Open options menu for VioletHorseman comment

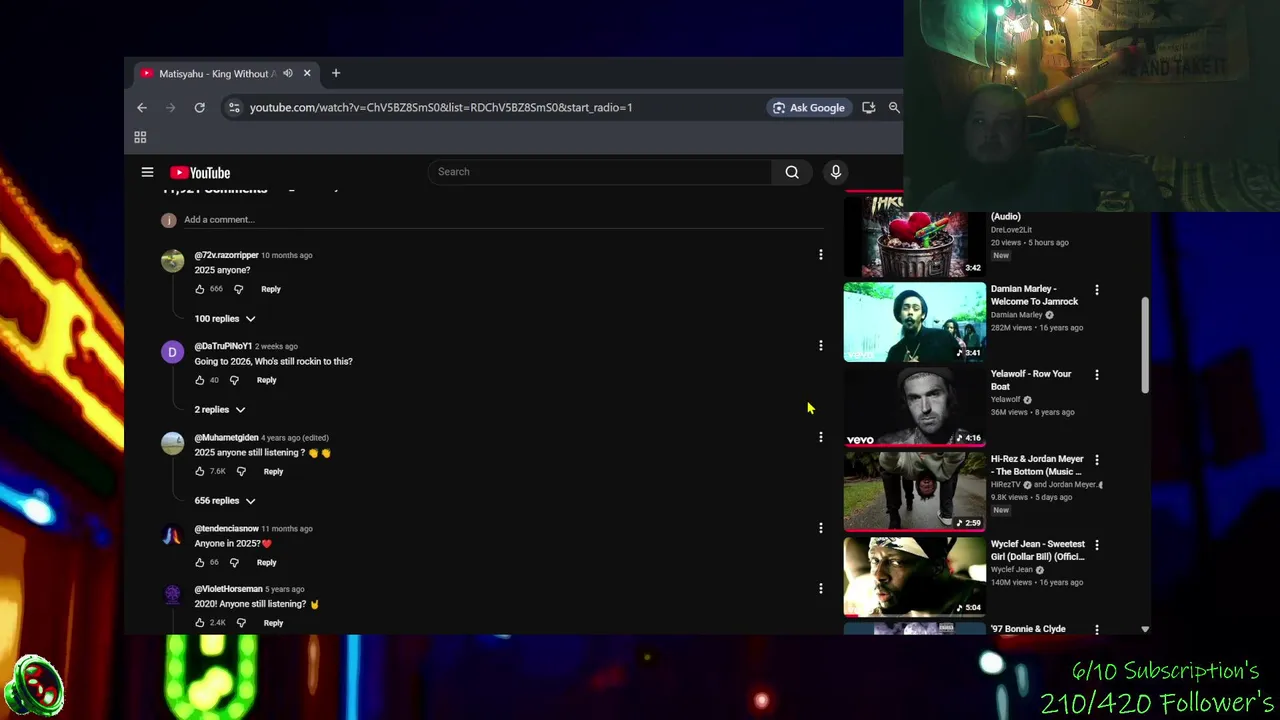pyautogui.click(x=821, y=589)
